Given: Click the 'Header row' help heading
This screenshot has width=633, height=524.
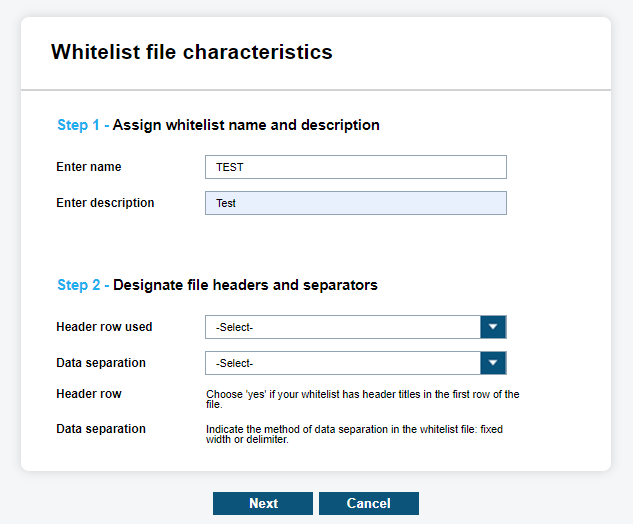Looking at the screenshot, I should point(89,394).
